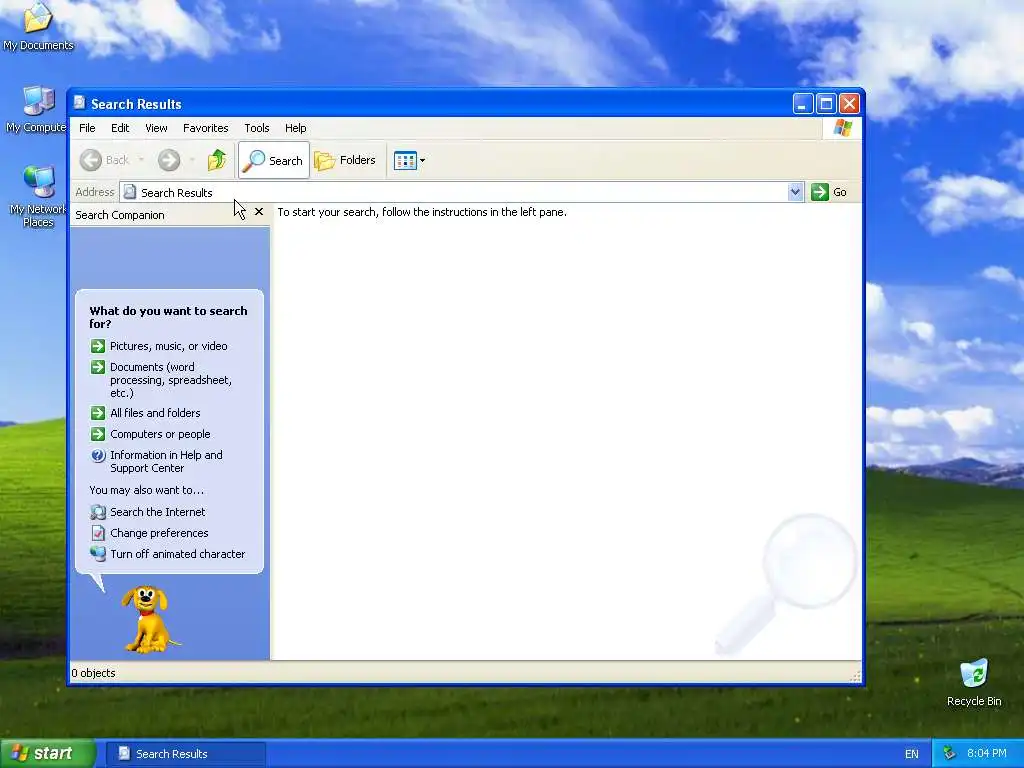
Task: Click the My Documents desktop icon
Action: 38,26
